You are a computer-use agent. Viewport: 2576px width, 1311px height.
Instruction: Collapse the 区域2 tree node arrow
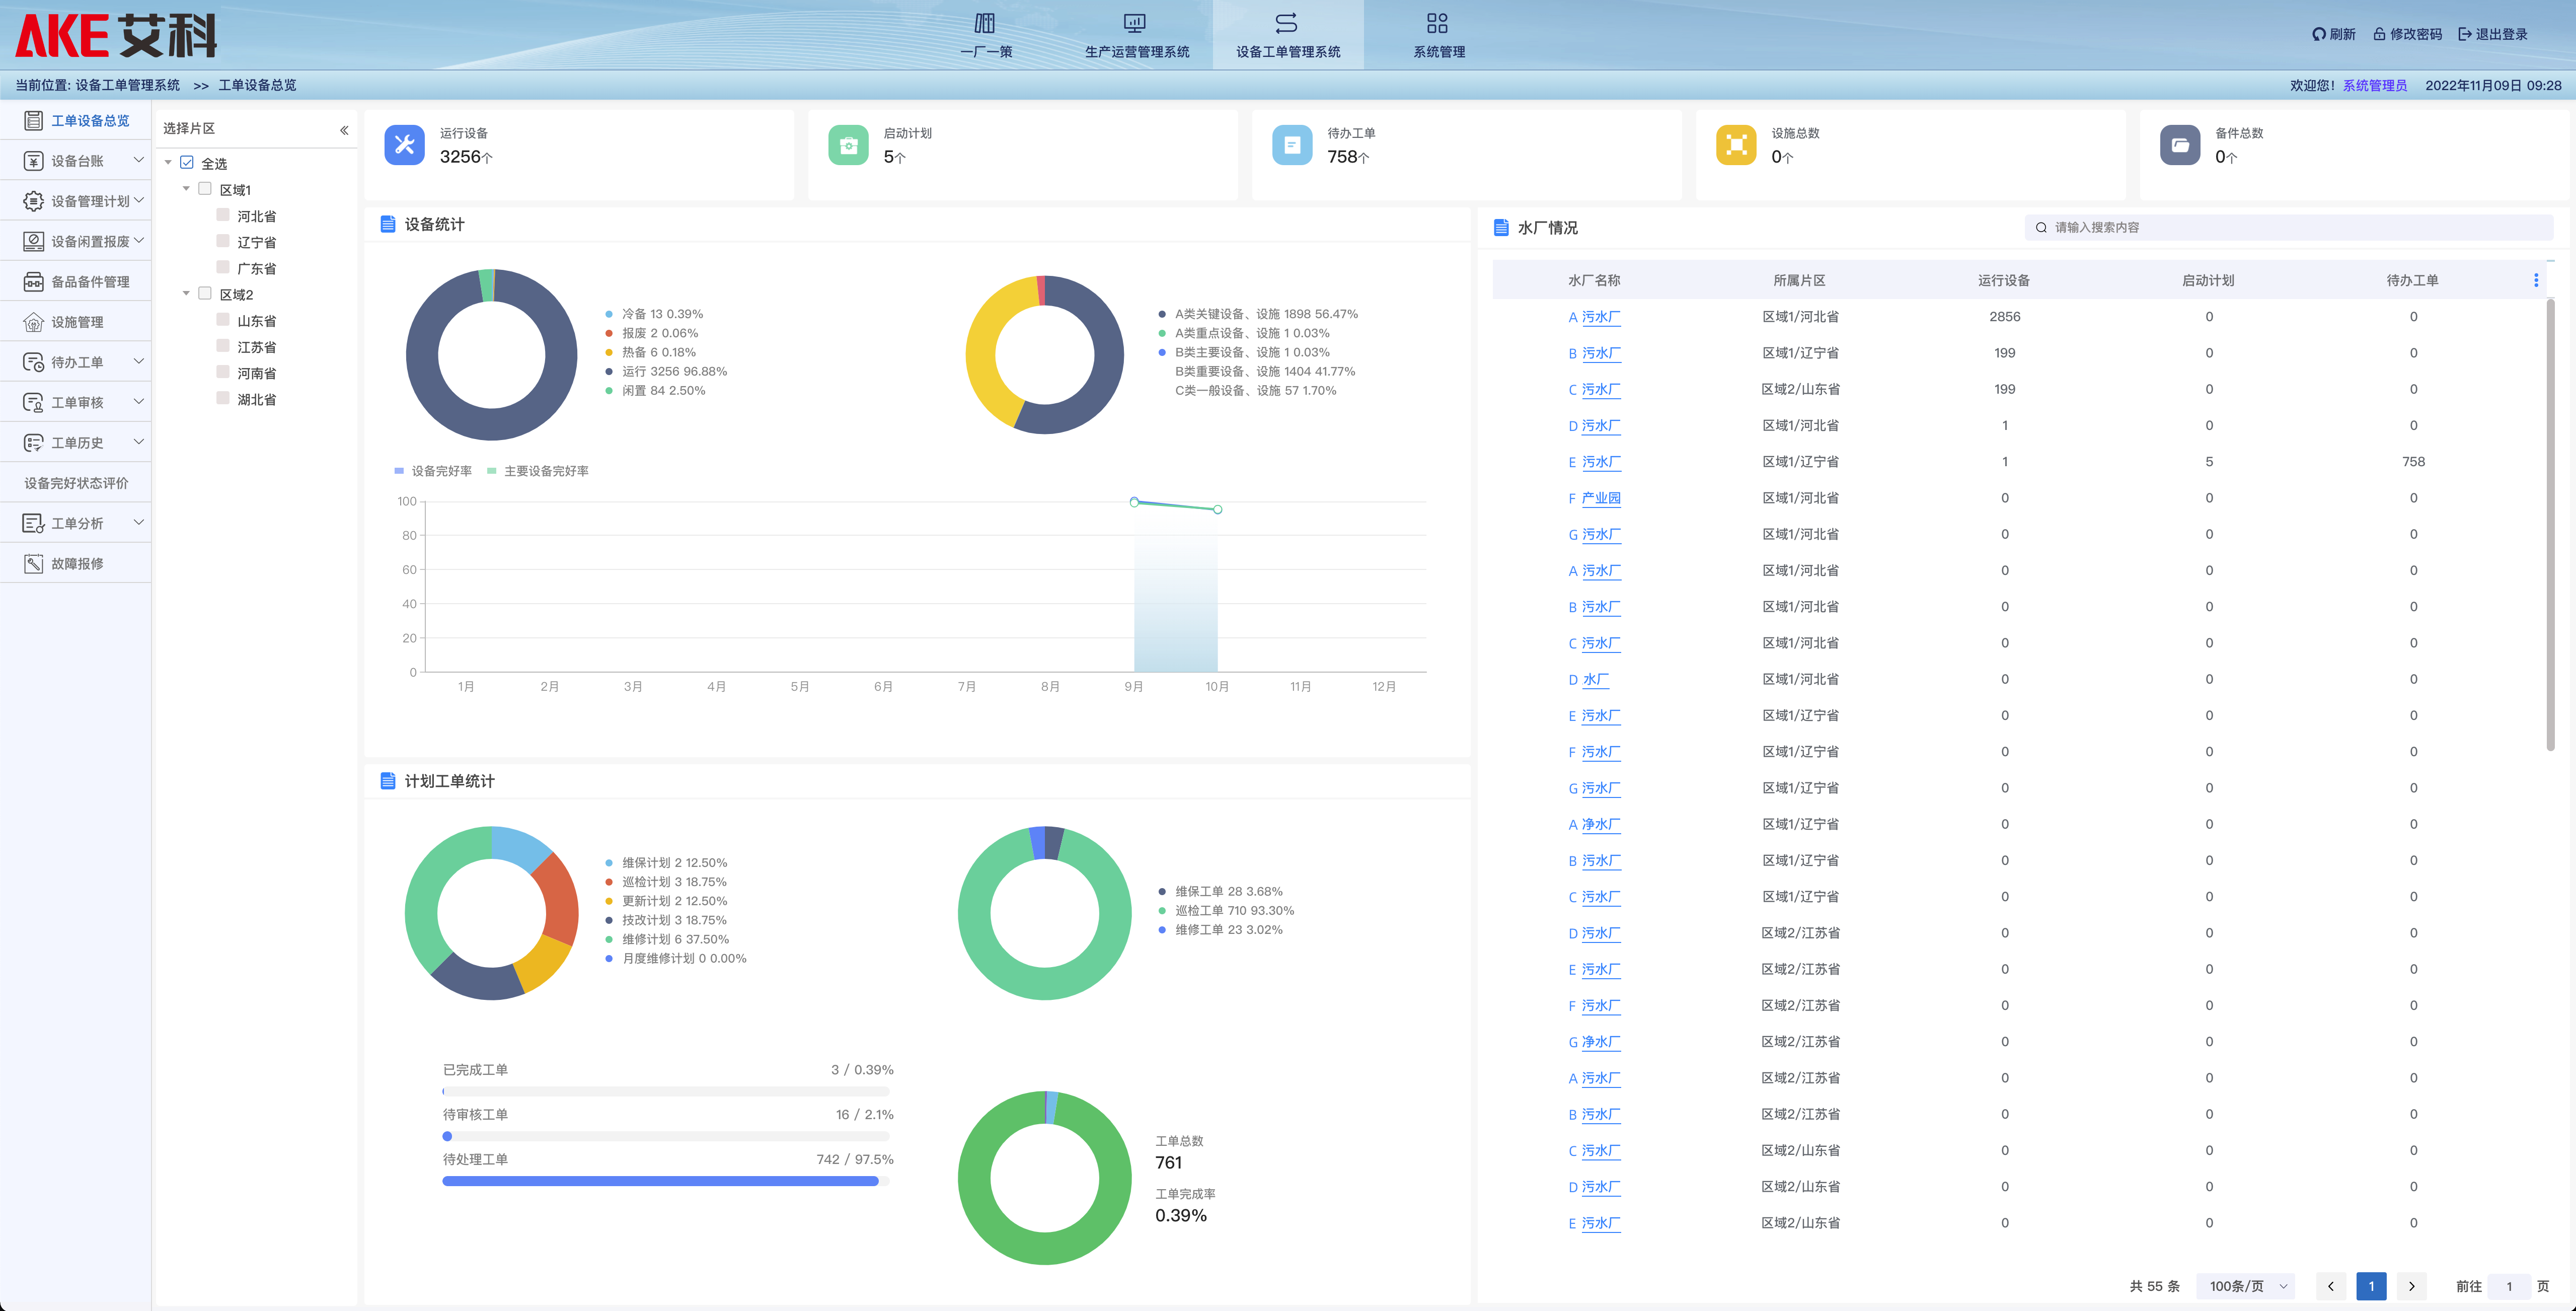(x=186, y=294)
